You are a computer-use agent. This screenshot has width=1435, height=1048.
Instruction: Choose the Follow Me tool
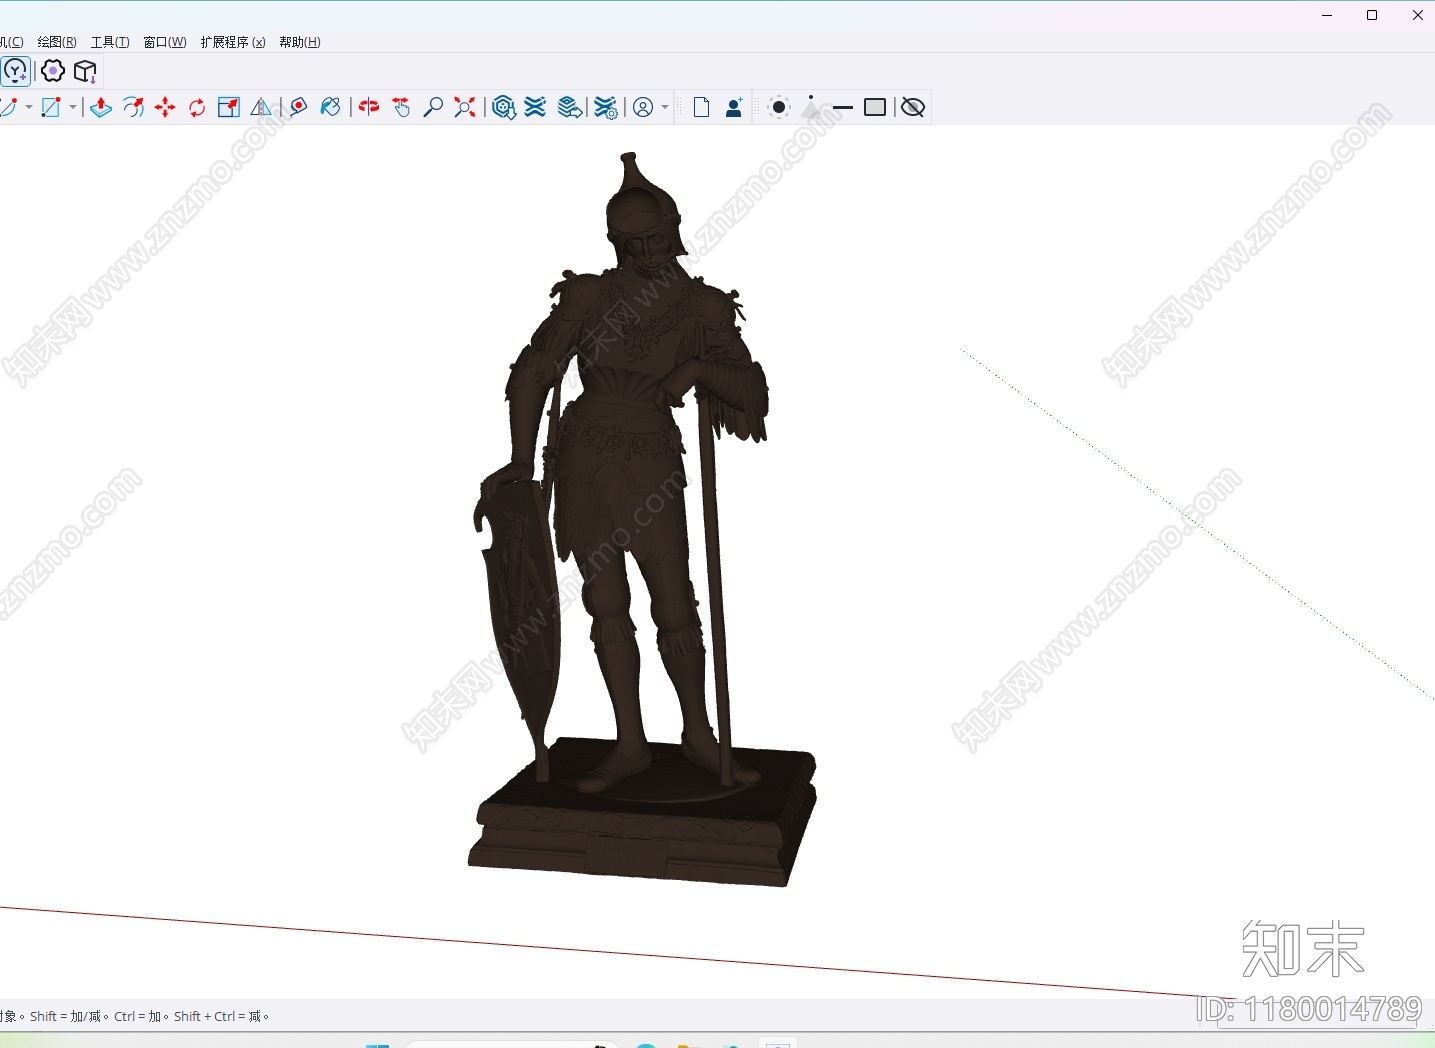(x=133, y=107)
